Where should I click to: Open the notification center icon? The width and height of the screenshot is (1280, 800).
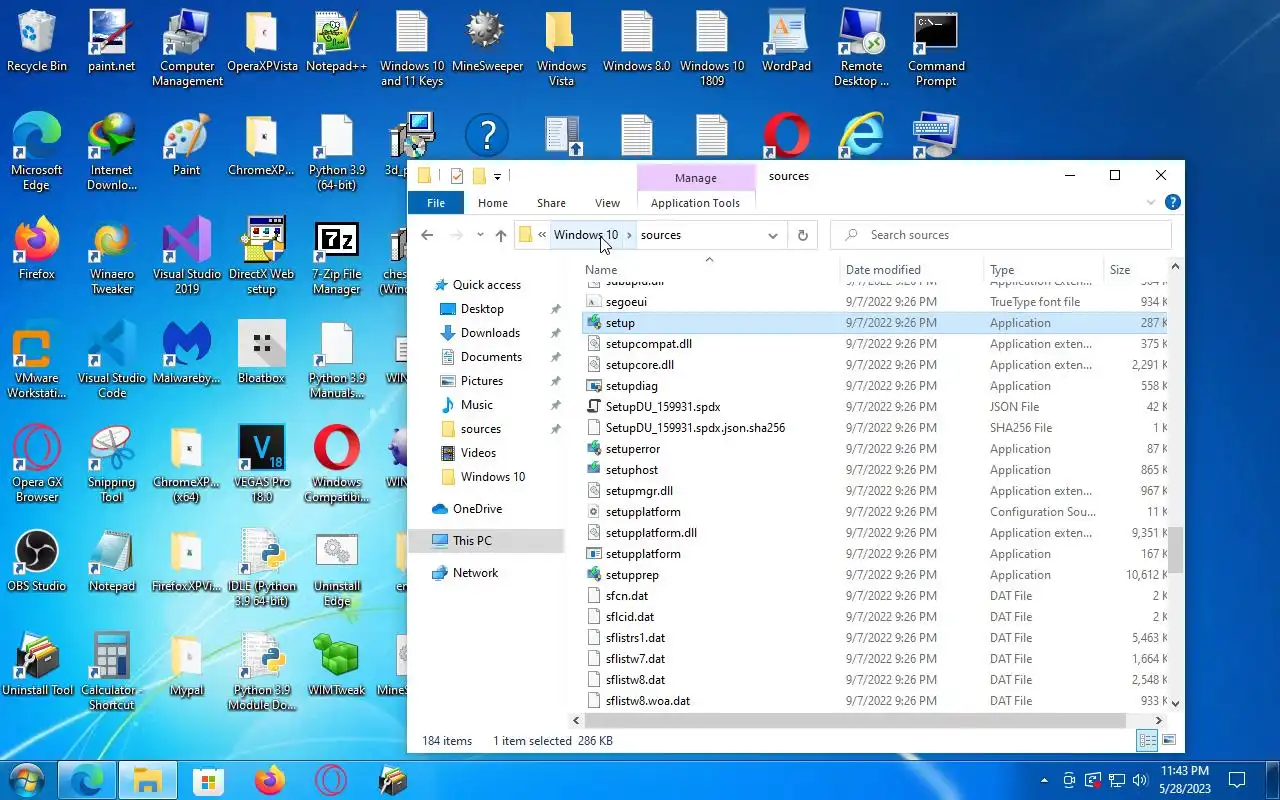pyautogui.click(x=1237, y=780)
